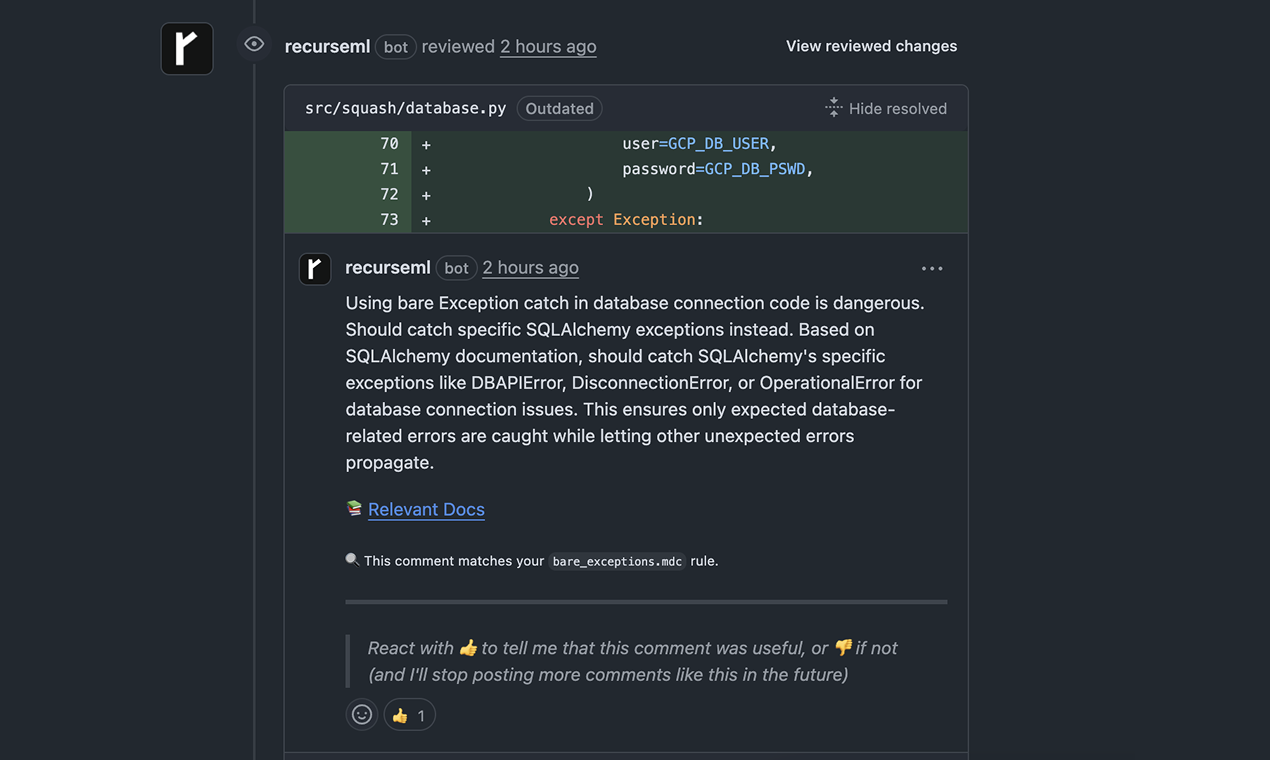The width and height of the screenshot is (1270, 760).
Task: Open the recurseml large profile avatar
Action: [187, 48]
